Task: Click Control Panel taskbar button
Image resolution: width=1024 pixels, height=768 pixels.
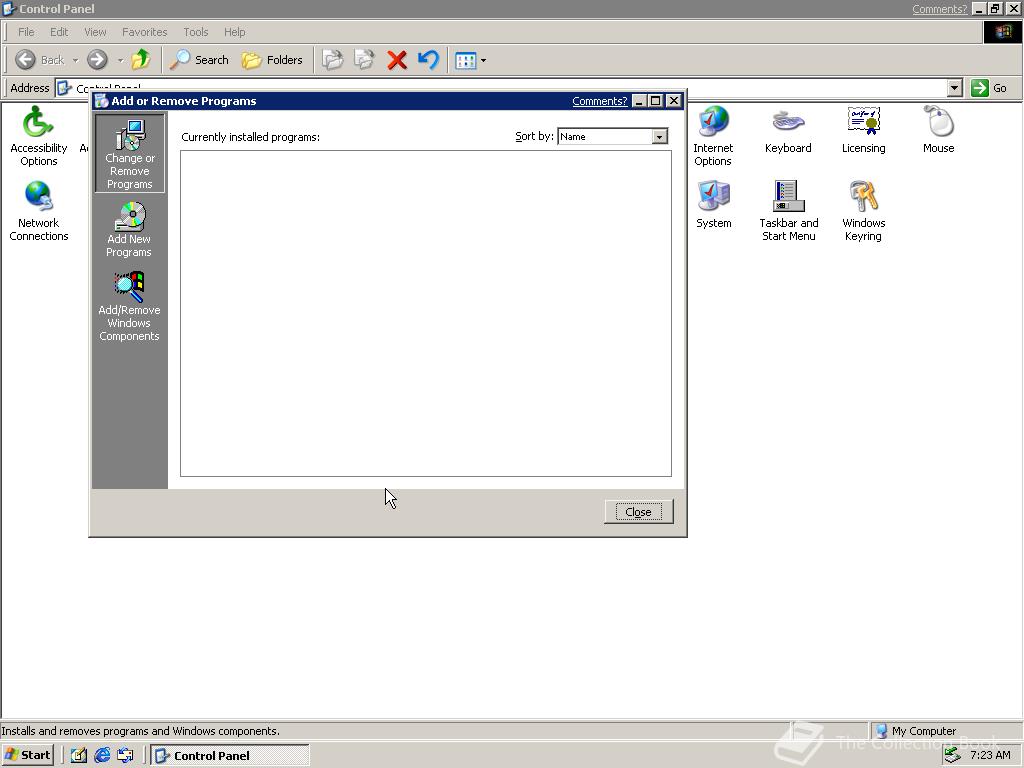Action: 230,756
